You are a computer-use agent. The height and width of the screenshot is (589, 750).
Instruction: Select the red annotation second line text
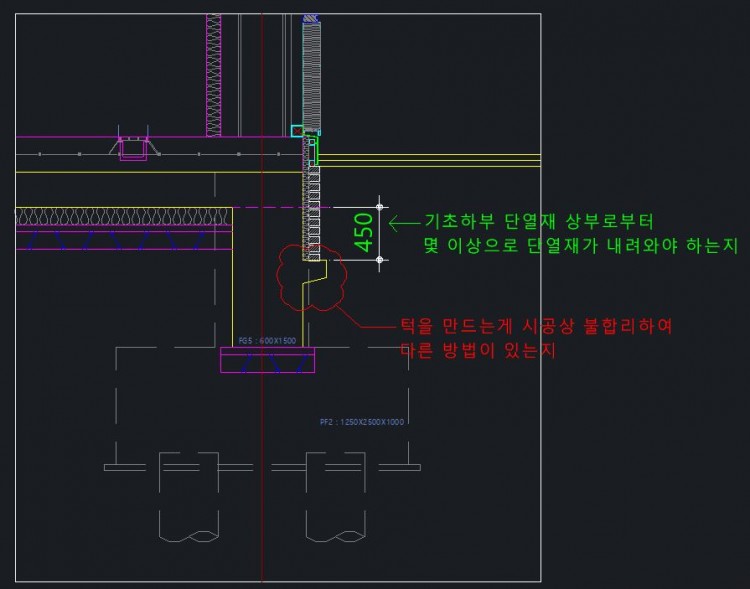point(476,351)
